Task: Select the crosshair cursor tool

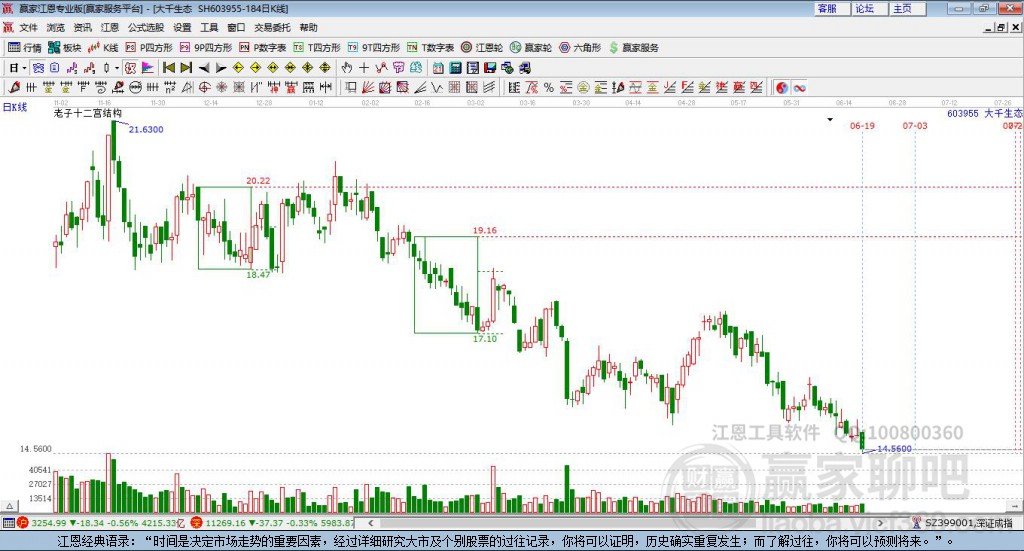Action: pos(364,68)
